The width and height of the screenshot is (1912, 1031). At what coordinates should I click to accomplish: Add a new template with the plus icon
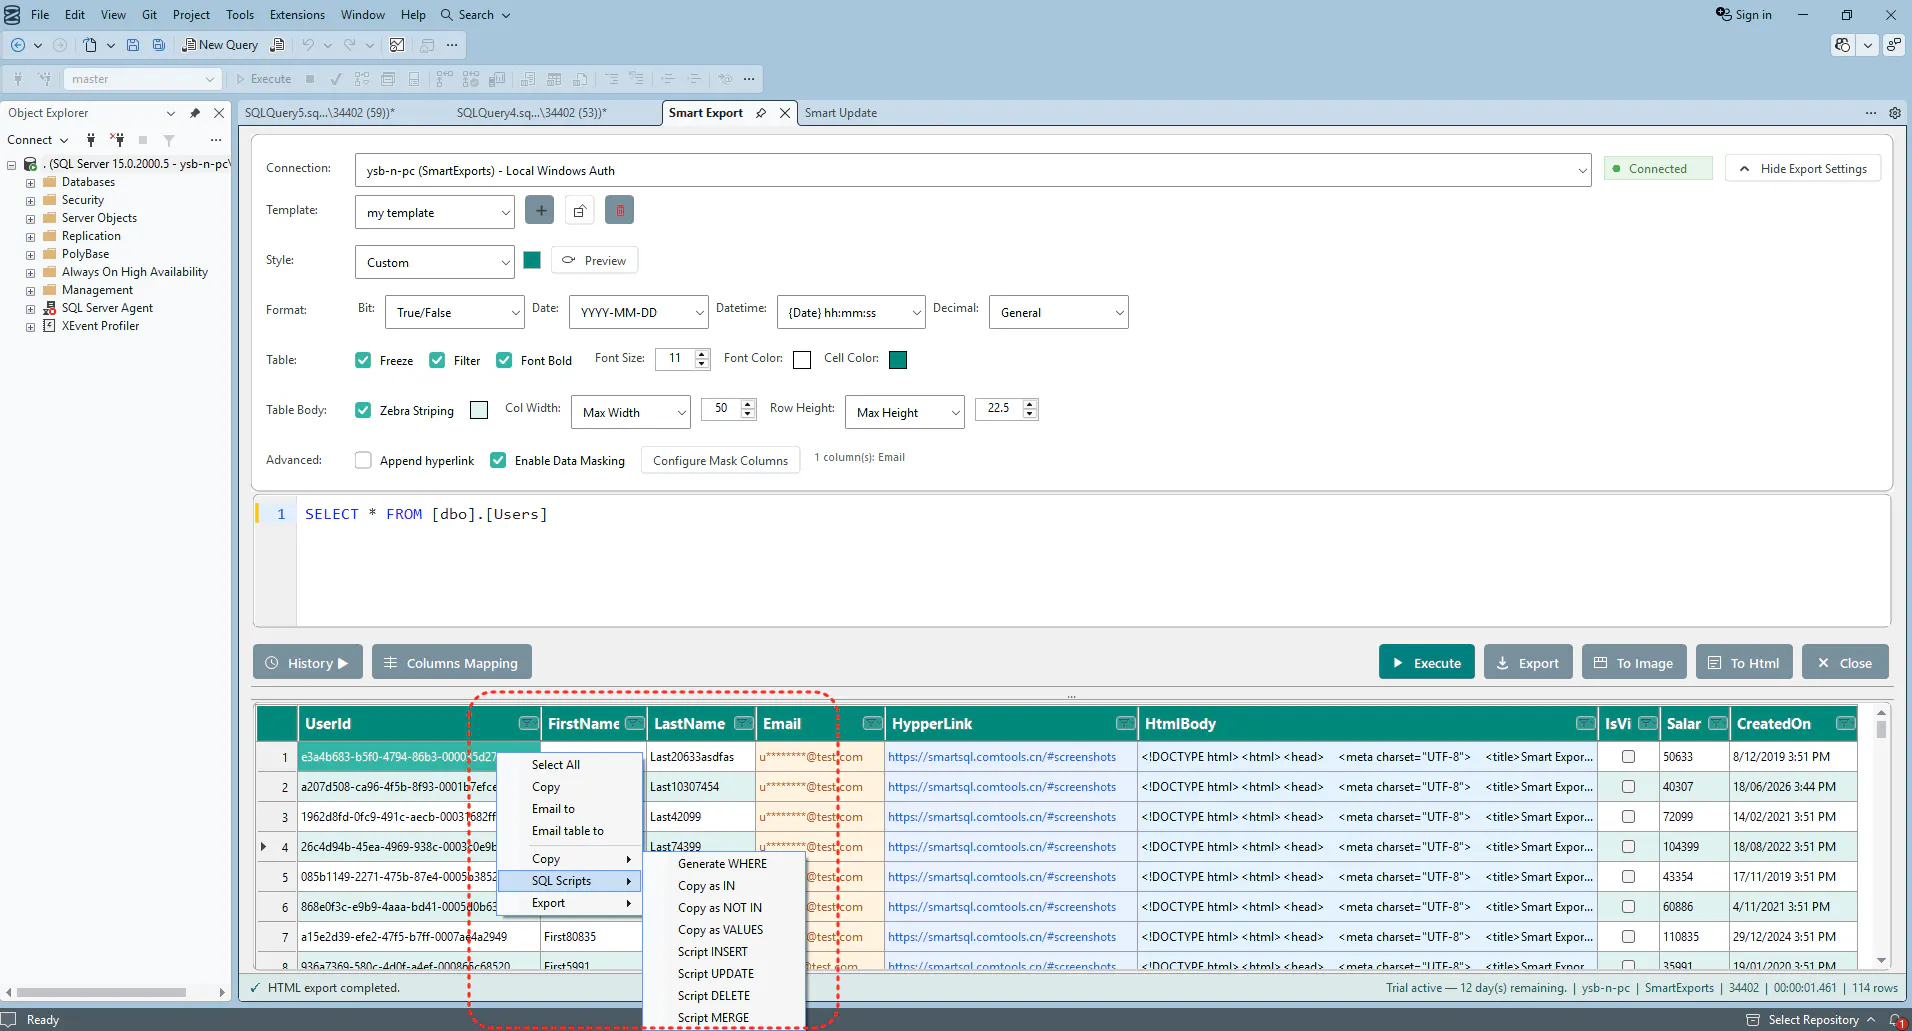click(x=540, y=211)
